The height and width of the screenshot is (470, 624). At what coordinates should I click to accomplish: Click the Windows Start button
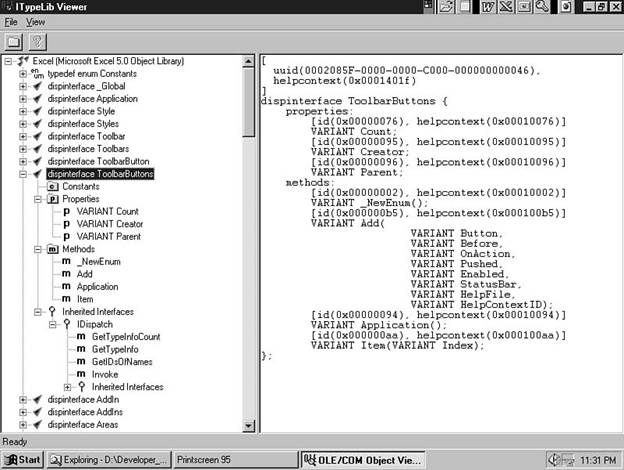point(23,459)
